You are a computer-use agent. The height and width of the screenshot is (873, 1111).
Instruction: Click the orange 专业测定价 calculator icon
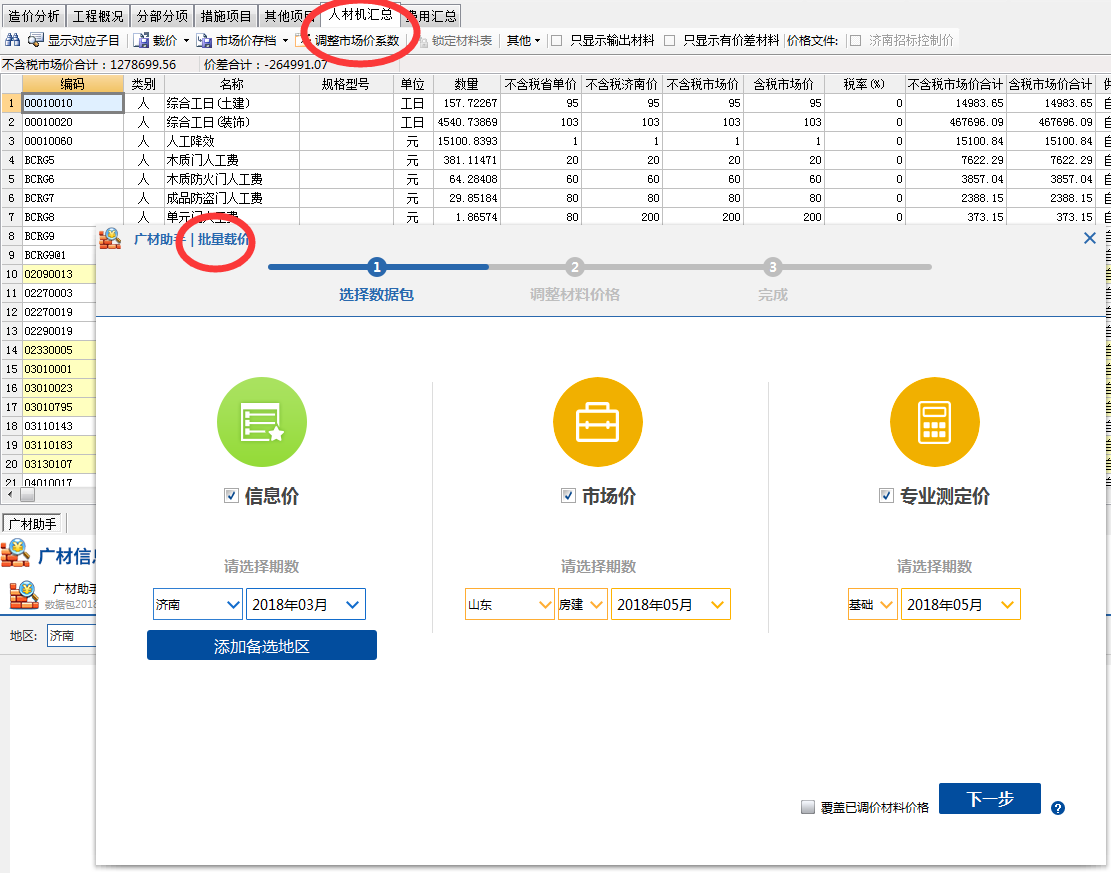935,422
